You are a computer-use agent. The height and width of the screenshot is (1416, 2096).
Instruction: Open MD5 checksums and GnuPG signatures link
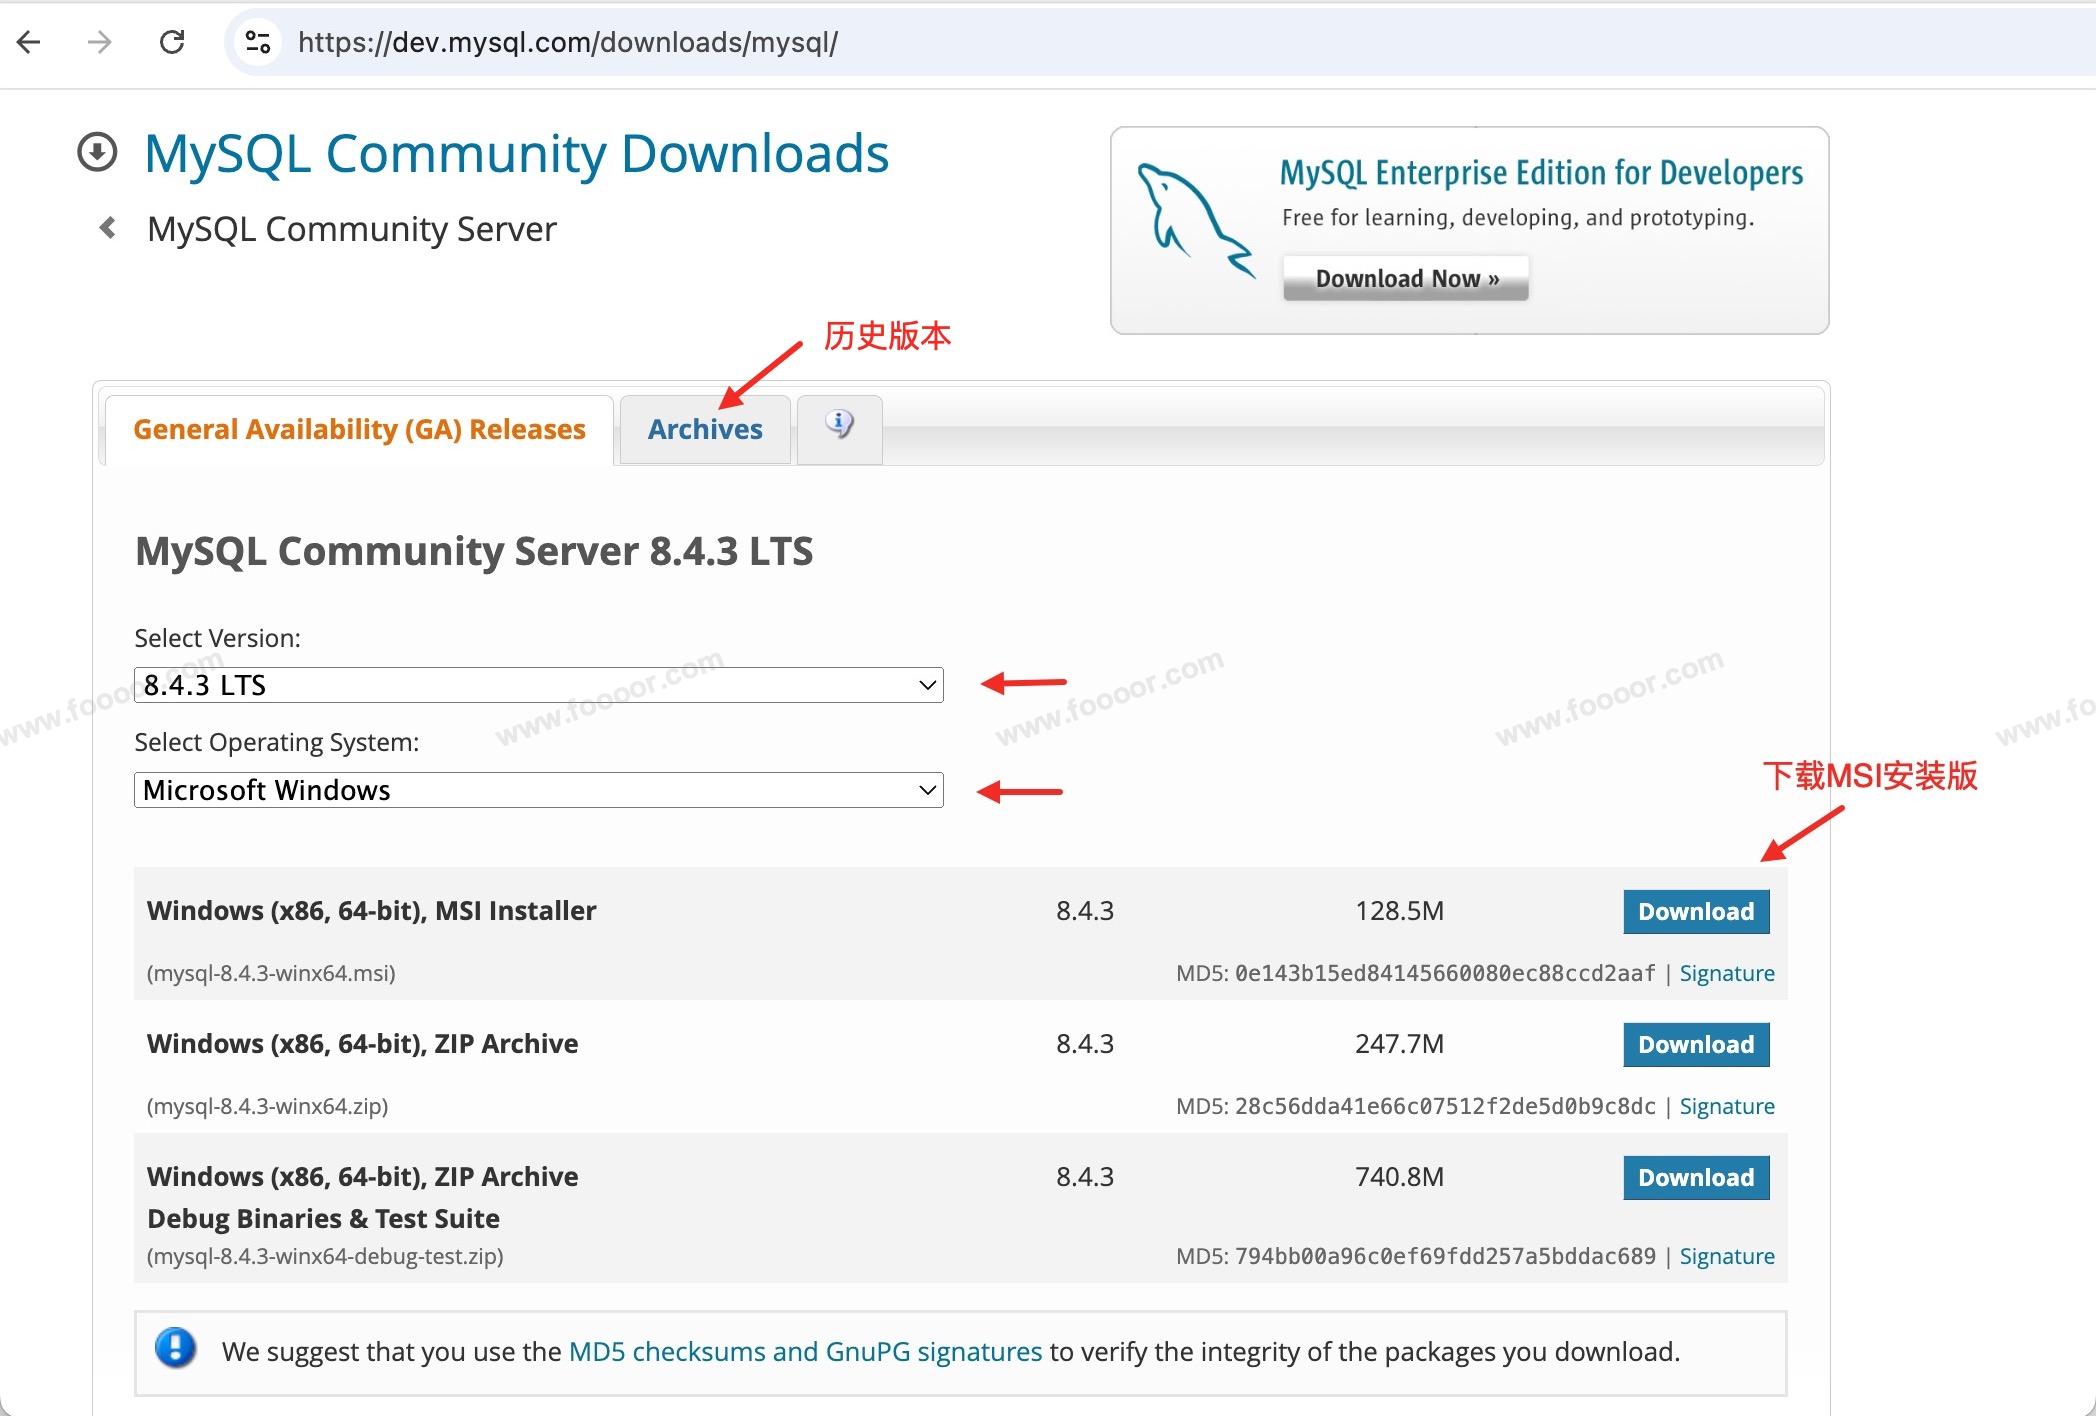805,1351
